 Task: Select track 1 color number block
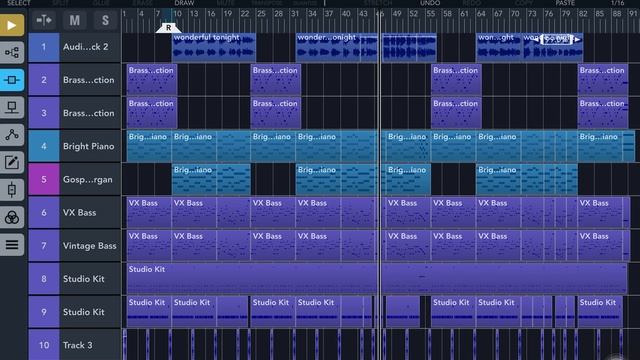(x=44, y=47)
